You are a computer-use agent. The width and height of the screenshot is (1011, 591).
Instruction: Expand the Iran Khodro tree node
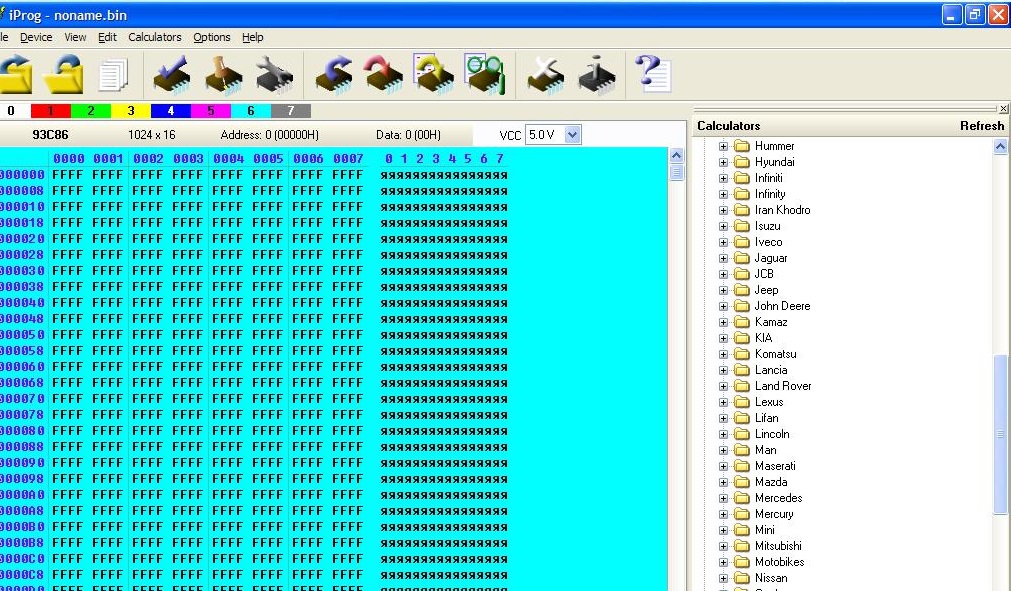(723, 210)
